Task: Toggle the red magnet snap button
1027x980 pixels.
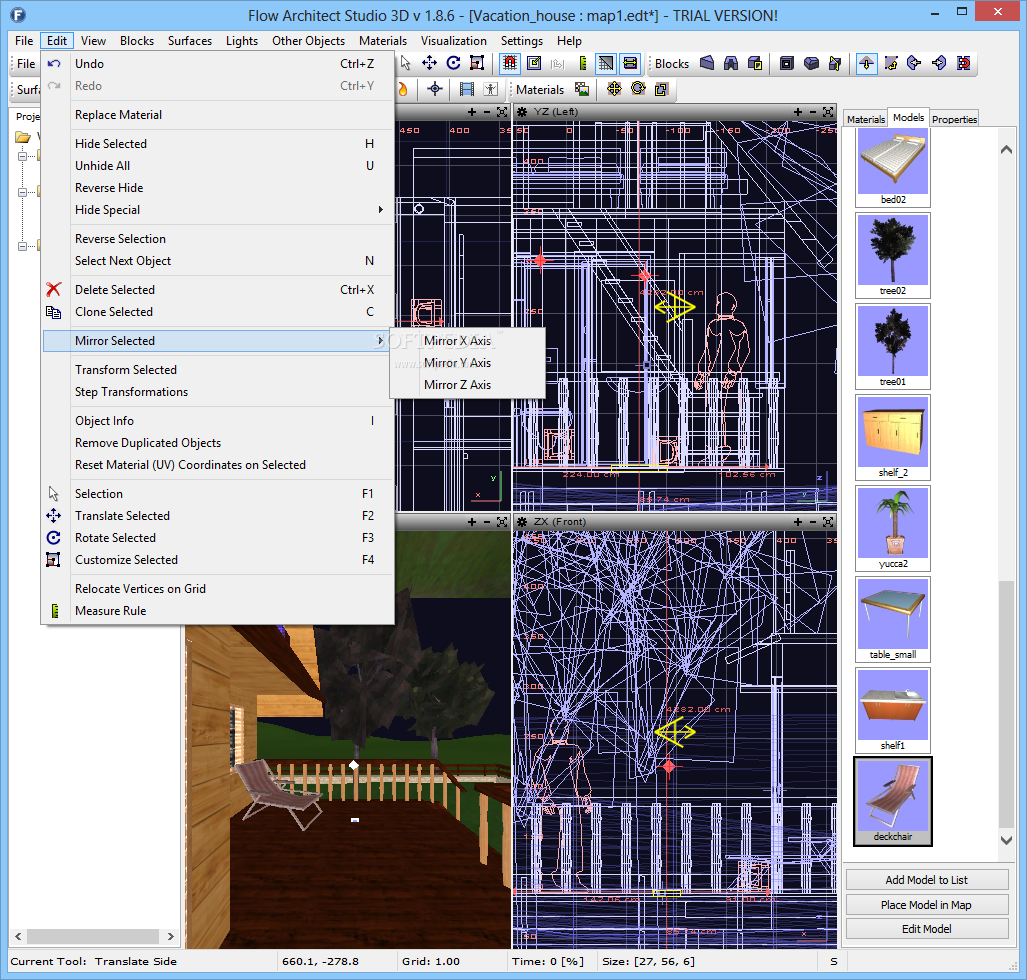Action: [x=510, y=63]
